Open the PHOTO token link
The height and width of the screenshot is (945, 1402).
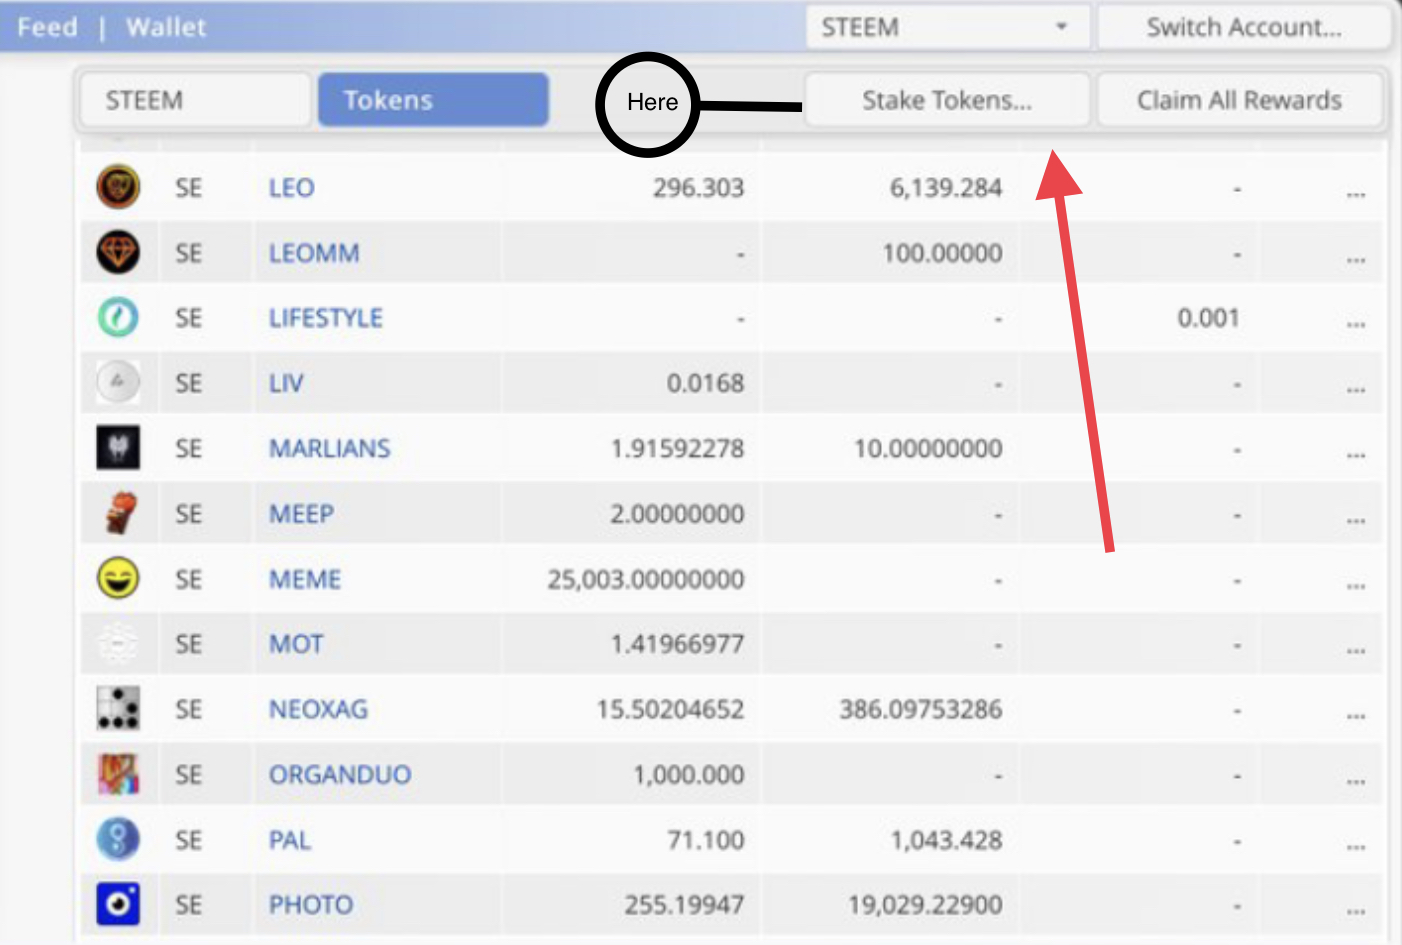(x=311, y=905)
